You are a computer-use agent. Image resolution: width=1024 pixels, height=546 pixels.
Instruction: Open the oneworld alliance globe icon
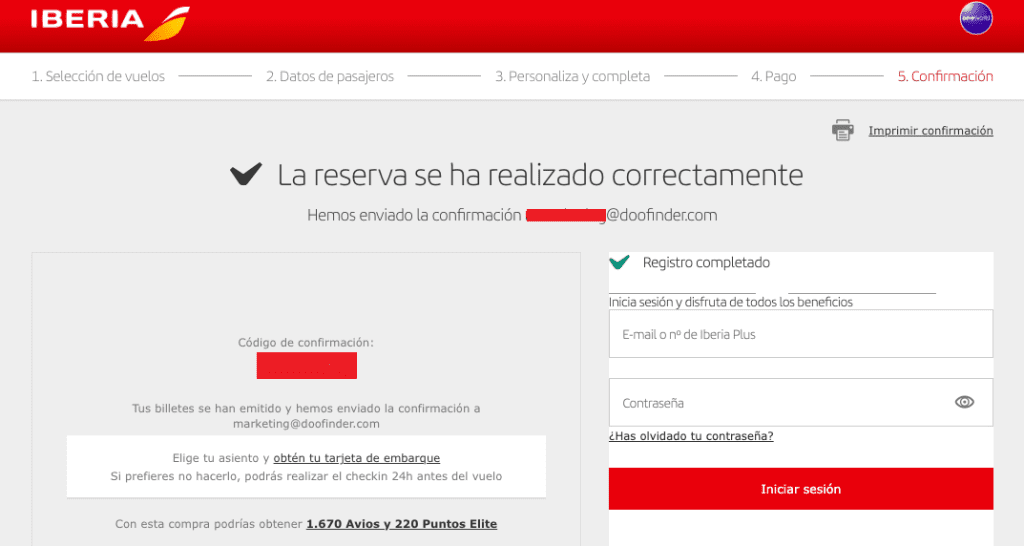point(976,18)
